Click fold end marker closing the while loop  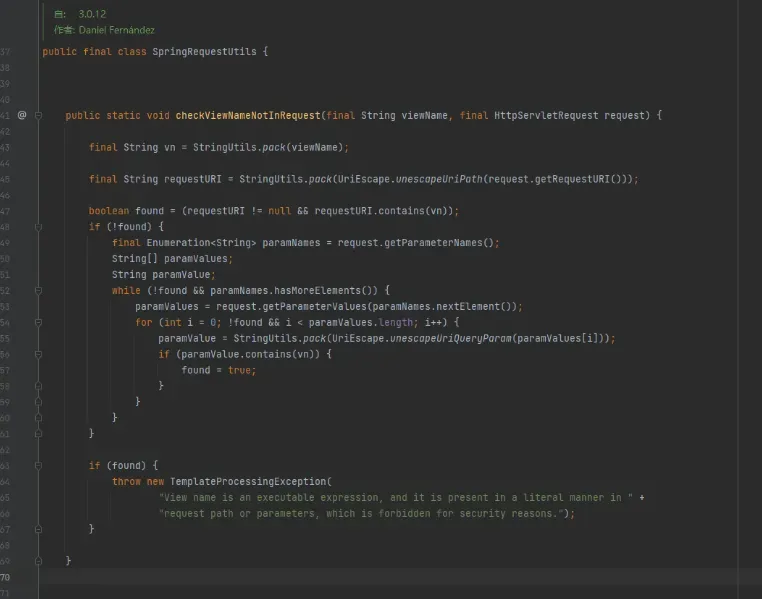(x=38, y=418)
